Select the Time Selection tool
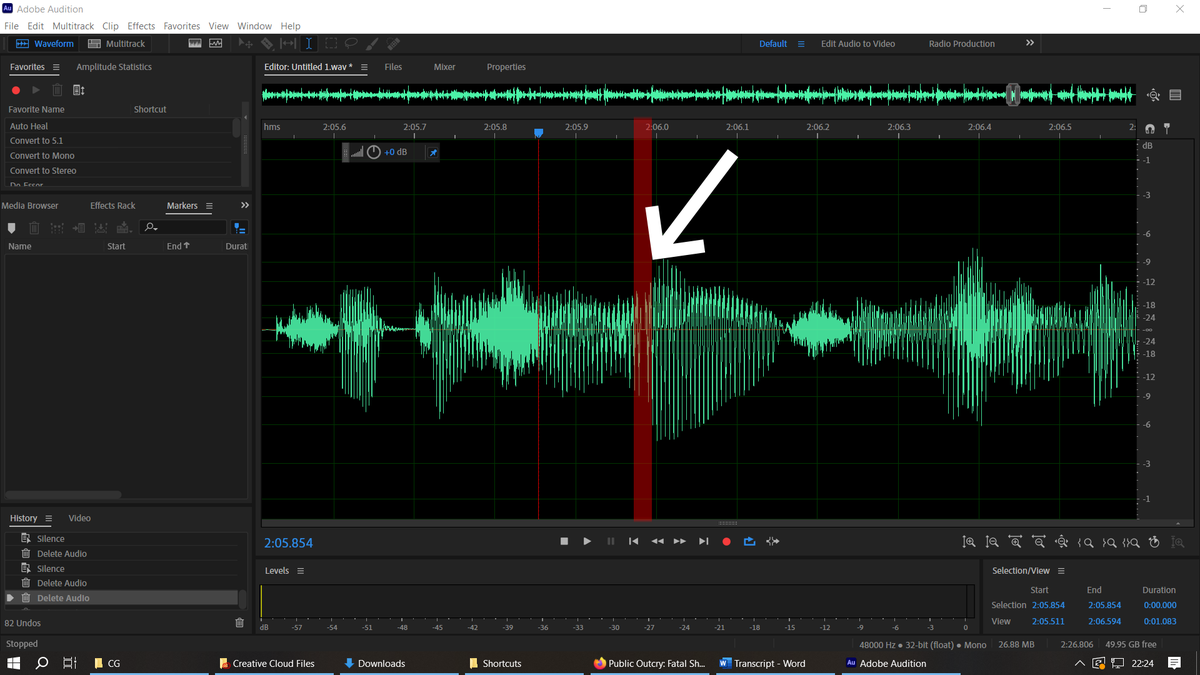The width and height of the screenshot is (1200, 675). [x=308, y=44]
